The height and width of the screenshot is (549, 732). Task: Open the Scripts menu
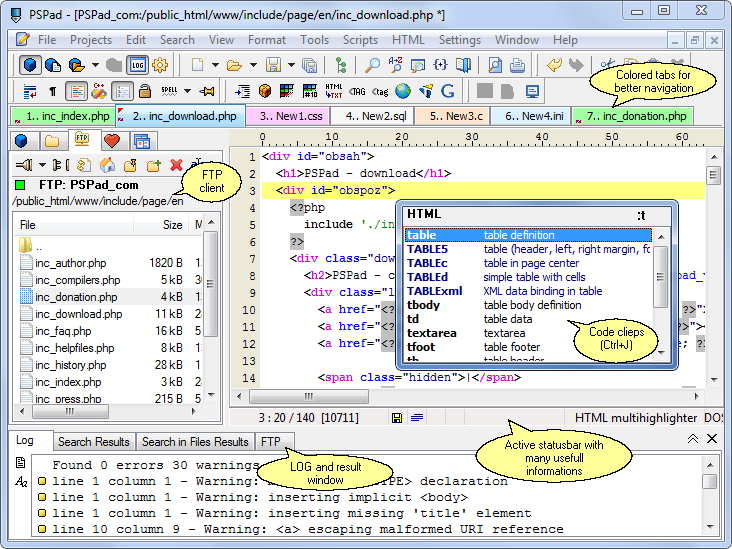360,40
